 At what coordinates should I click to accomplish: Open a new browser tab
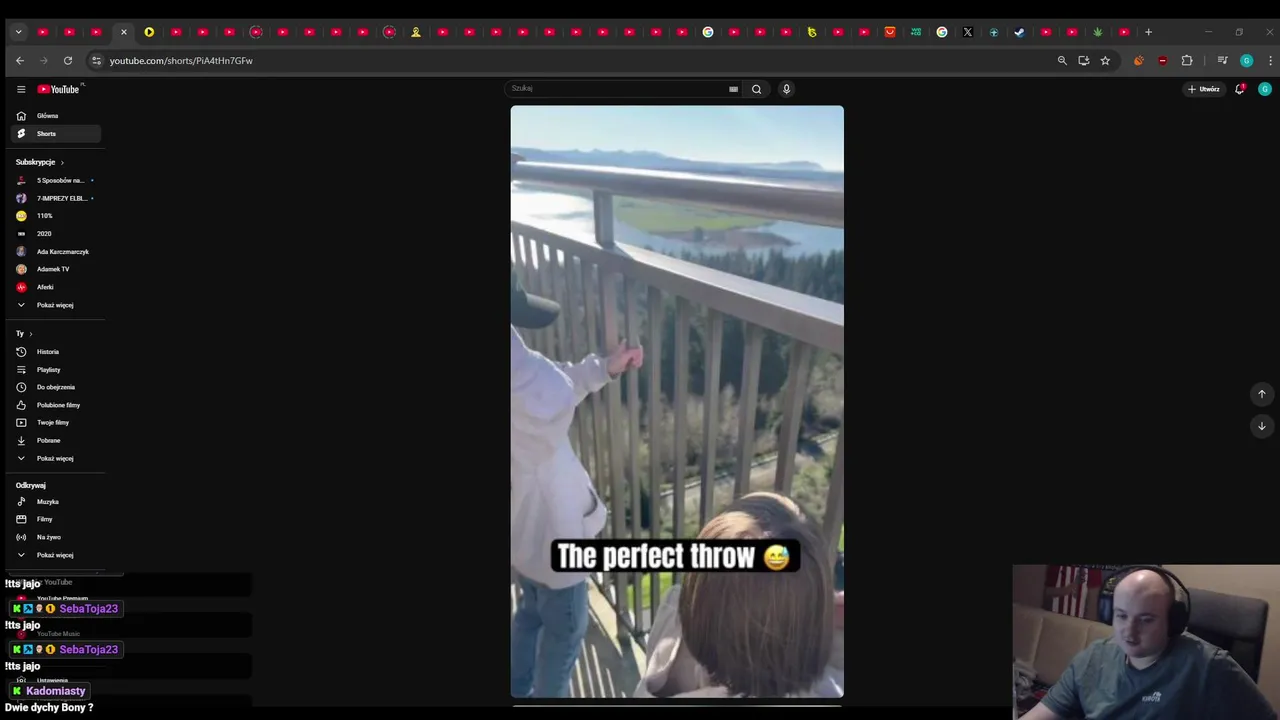pyautogui.click(x=1148, y=32)
